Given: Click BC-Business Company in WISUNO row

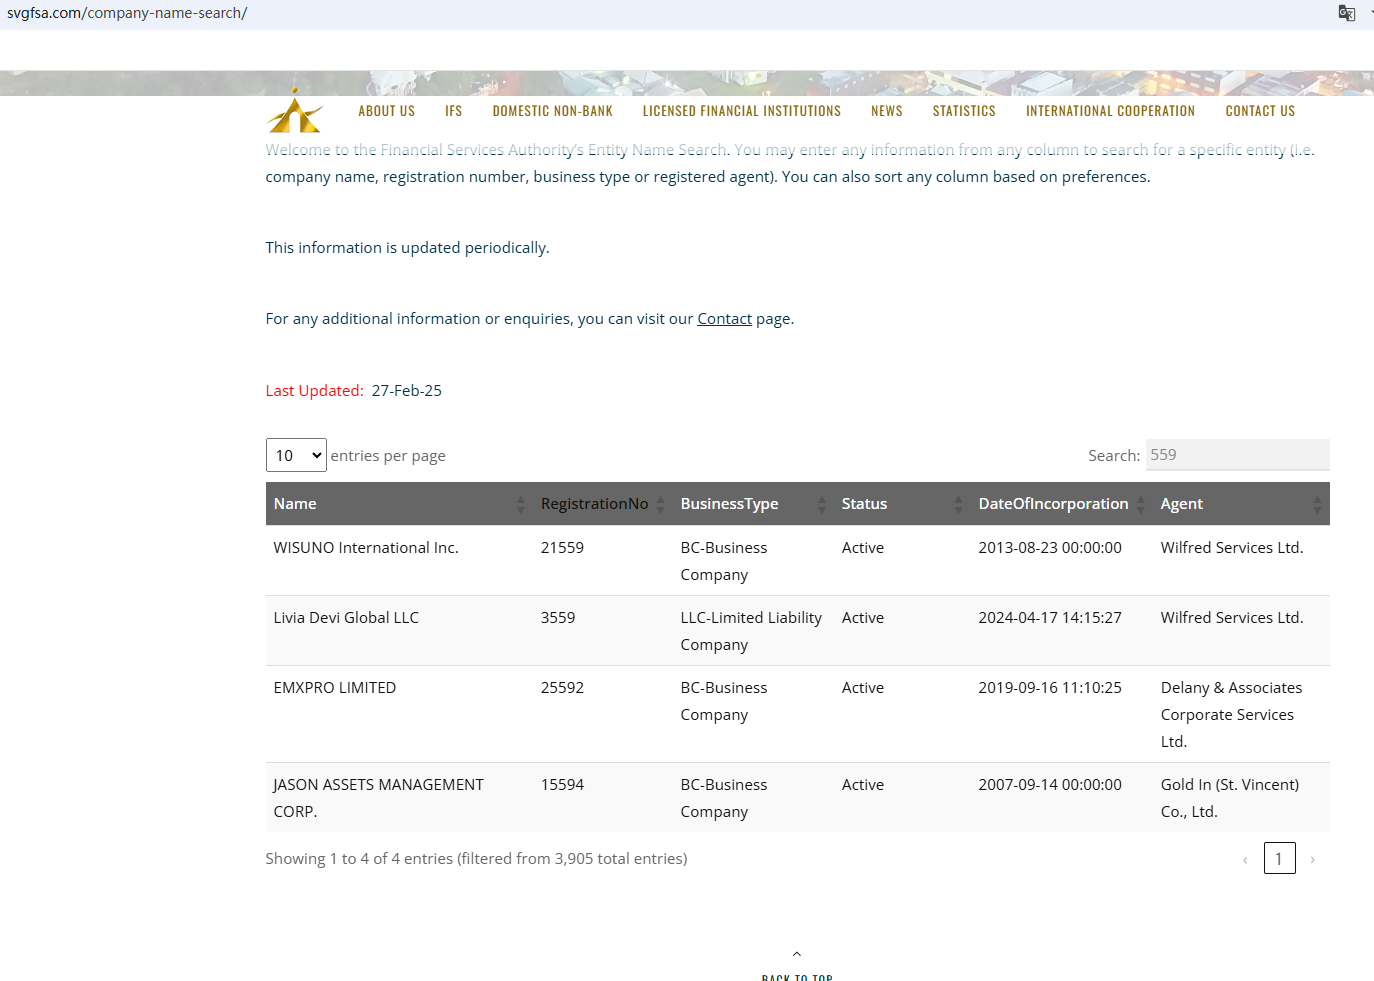Looking at the screenshot, I should [x=724, y=561].
